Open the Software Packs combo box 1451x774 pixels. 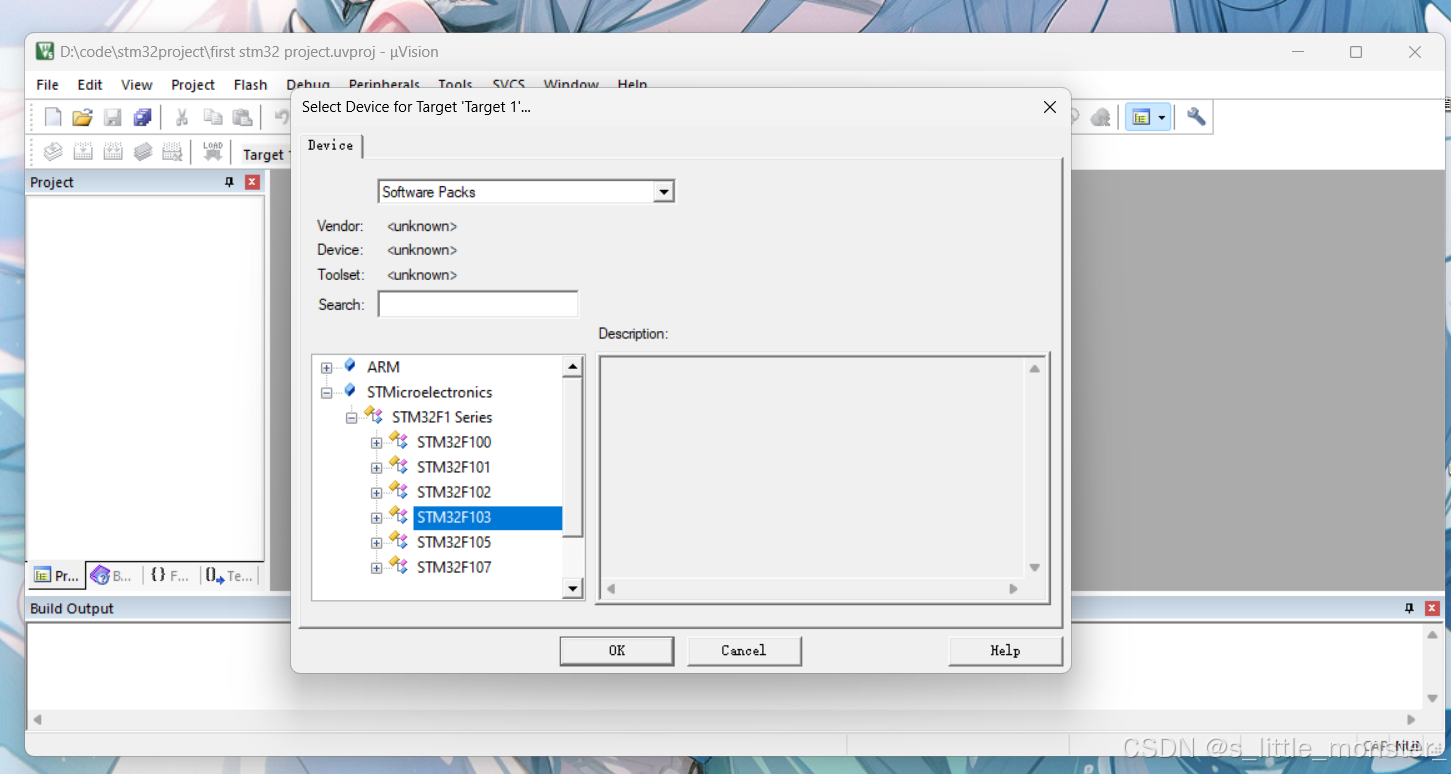tap(664, 192)
